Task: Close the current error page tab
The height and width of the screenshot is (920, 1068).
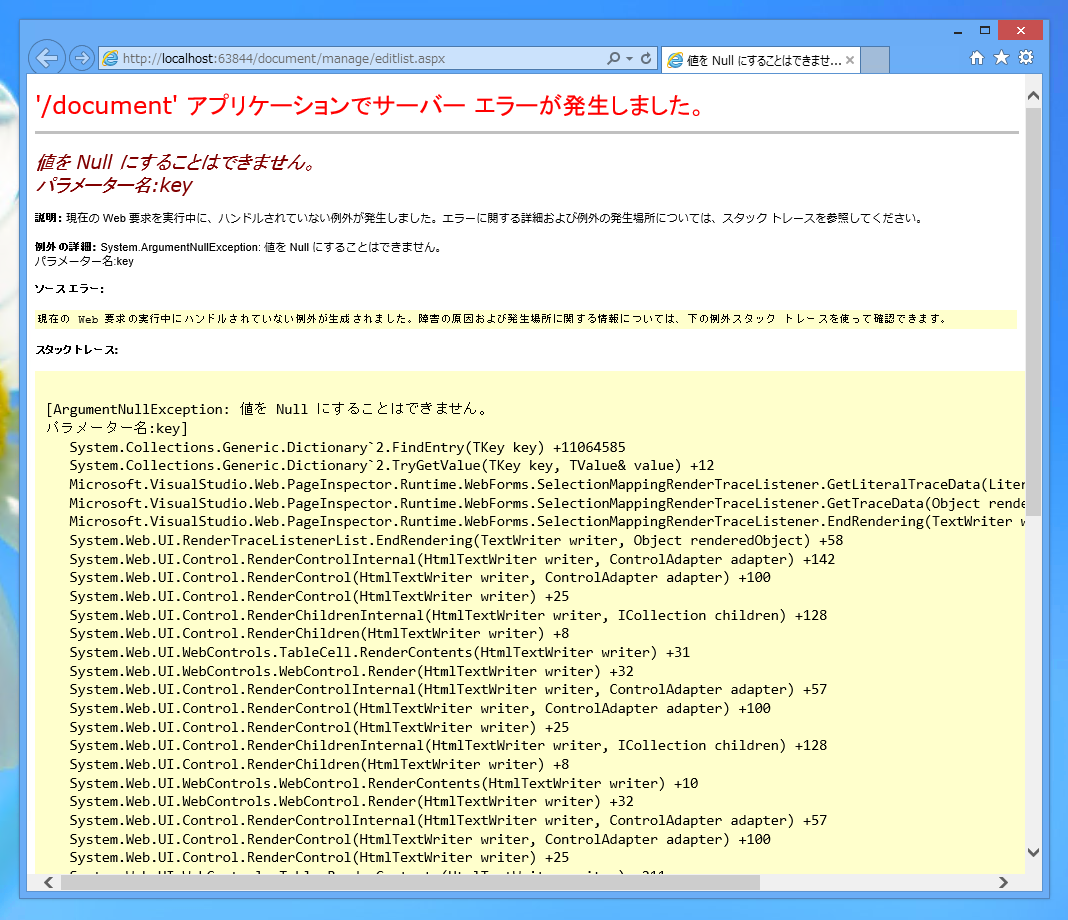Action: point(849,59)
